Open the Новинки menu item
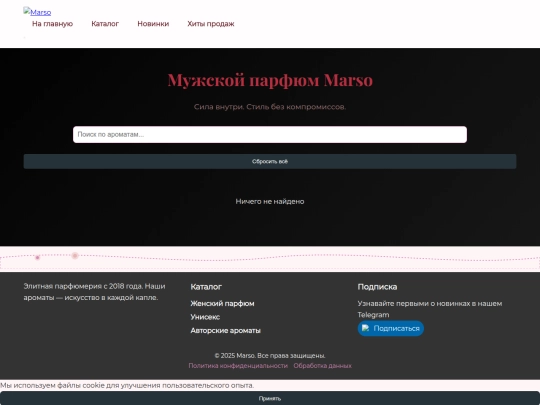 [x=153, y=24]
